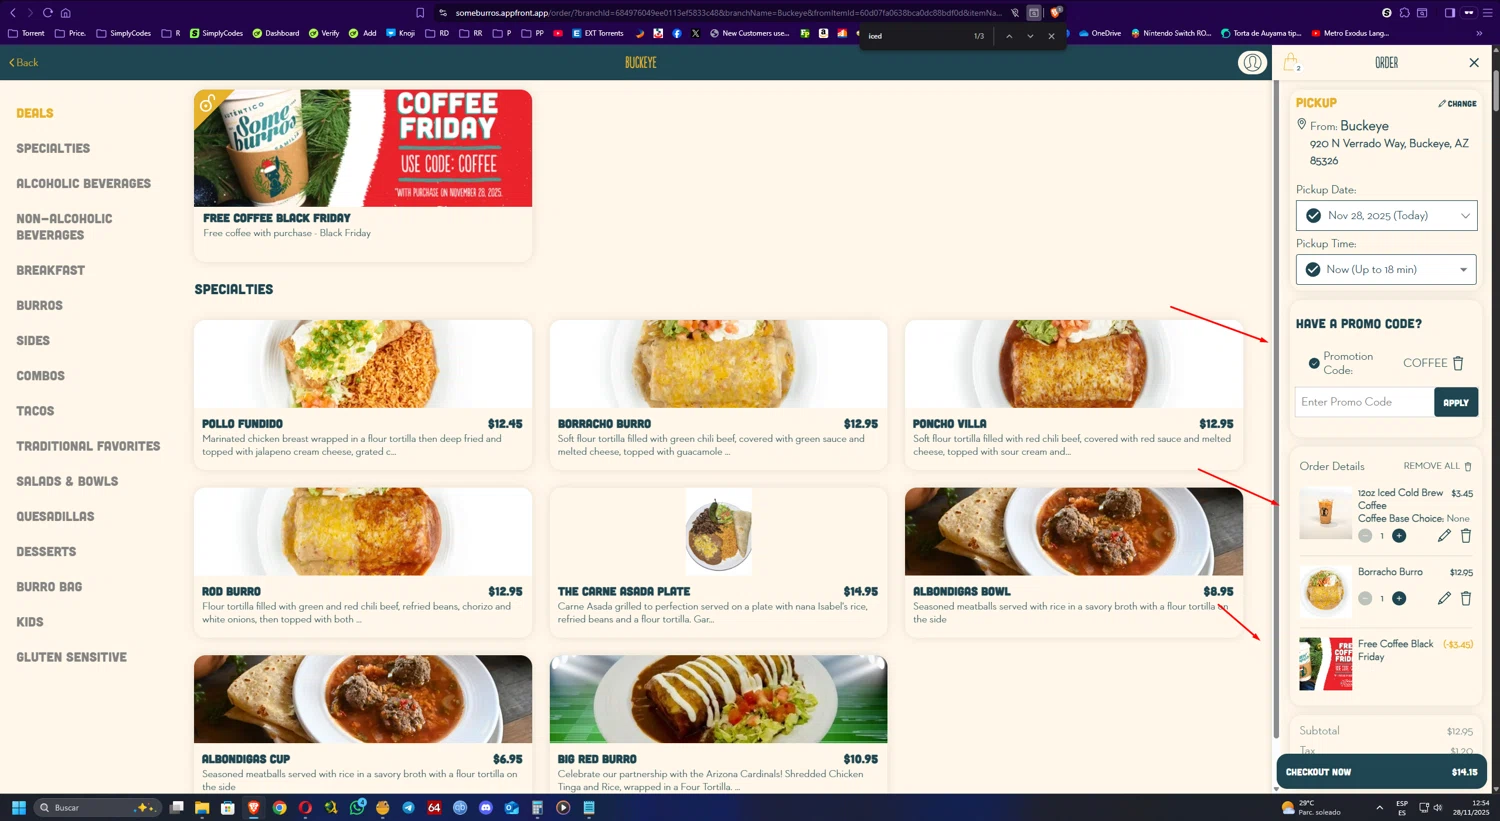The image size is (1500, 821).
Task: Click the browser reload icon
Action: pyautogui.click(x=47, y=13)
